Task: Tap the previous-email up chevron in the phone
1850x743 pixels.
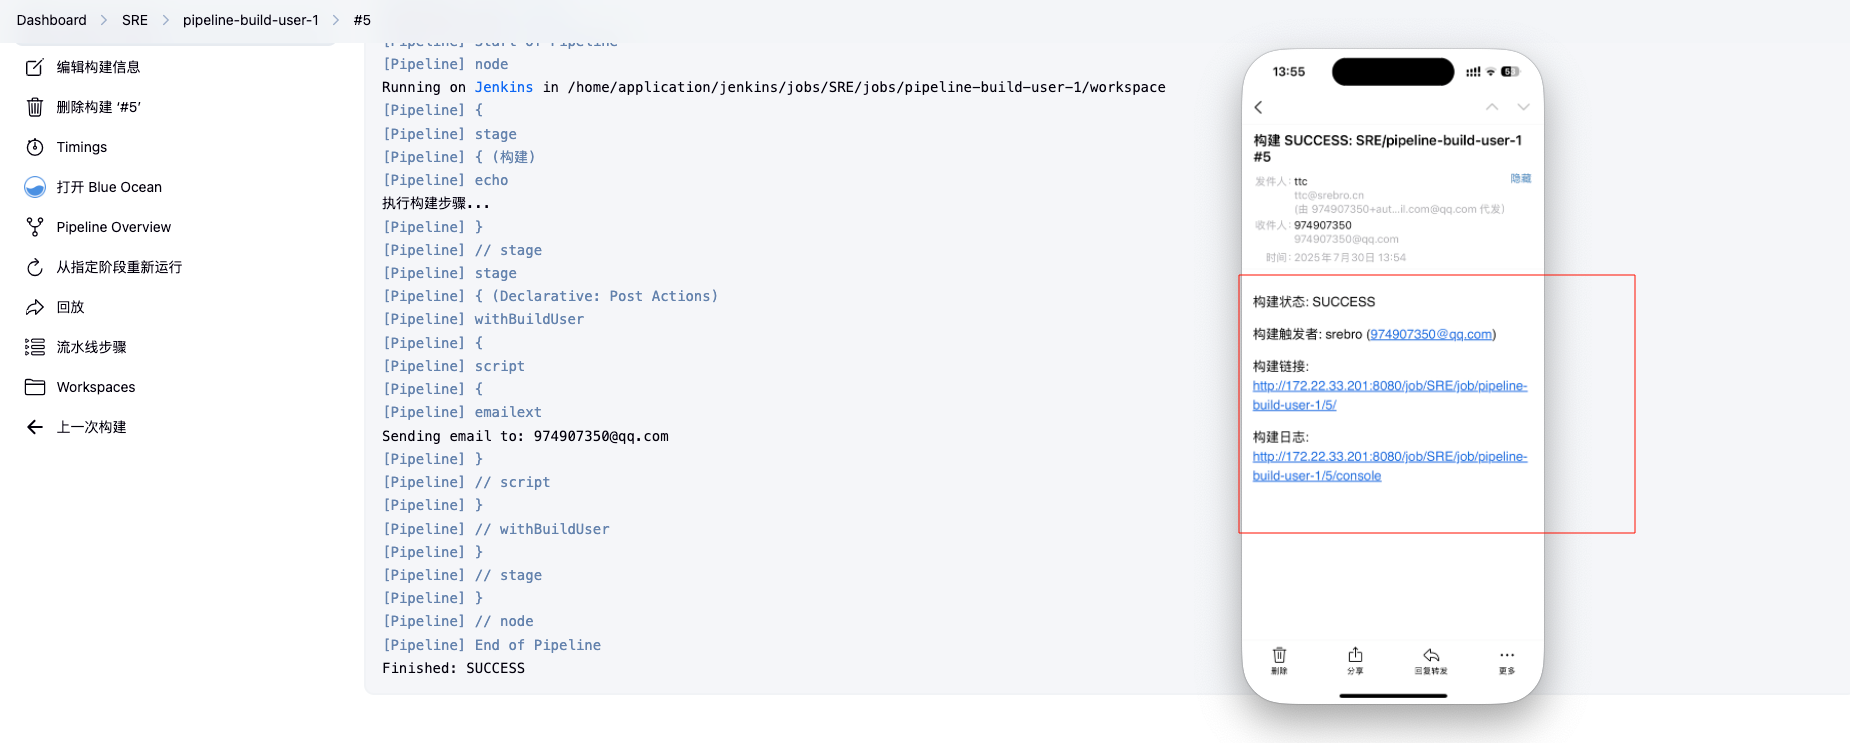Action: [1492, 107]
